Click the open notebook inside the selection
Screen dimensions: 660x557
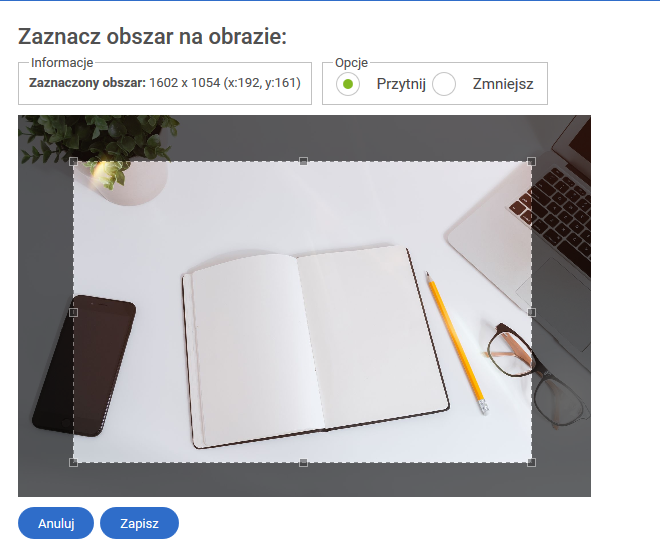pyautogui.click(x=316, y=347)
